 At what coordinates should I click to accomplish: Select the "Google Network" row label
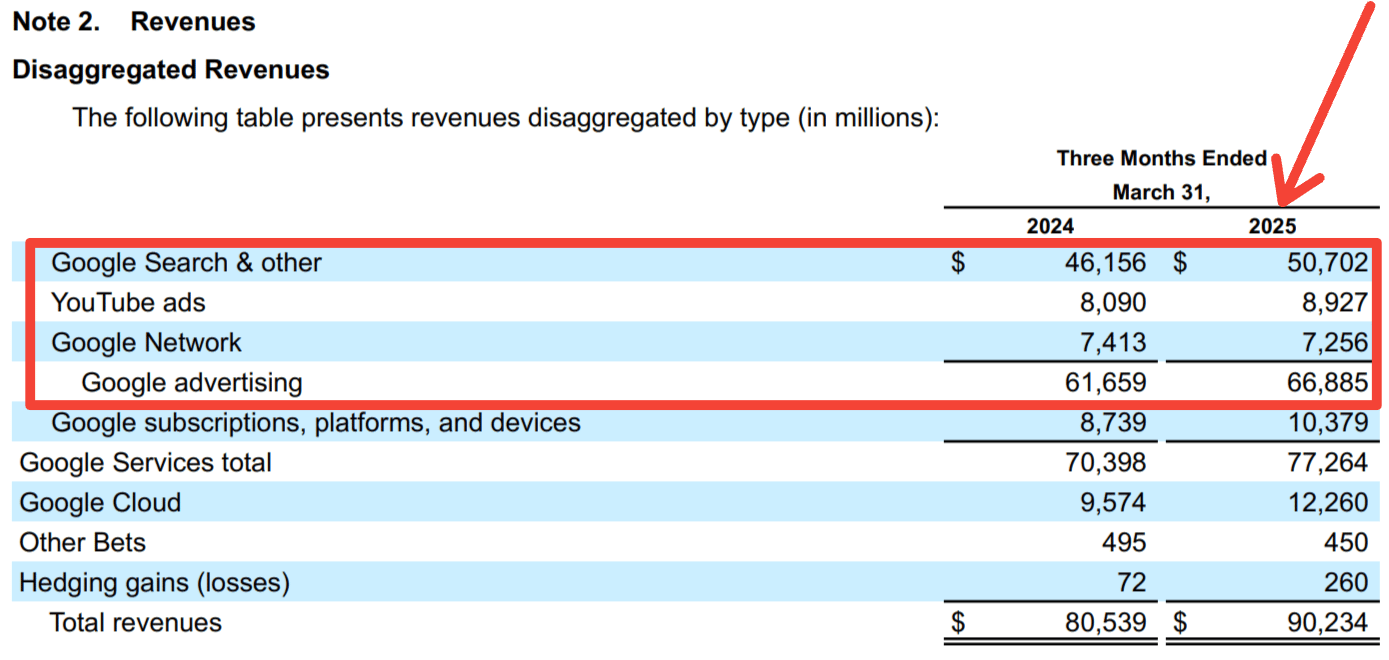[147, 343]
